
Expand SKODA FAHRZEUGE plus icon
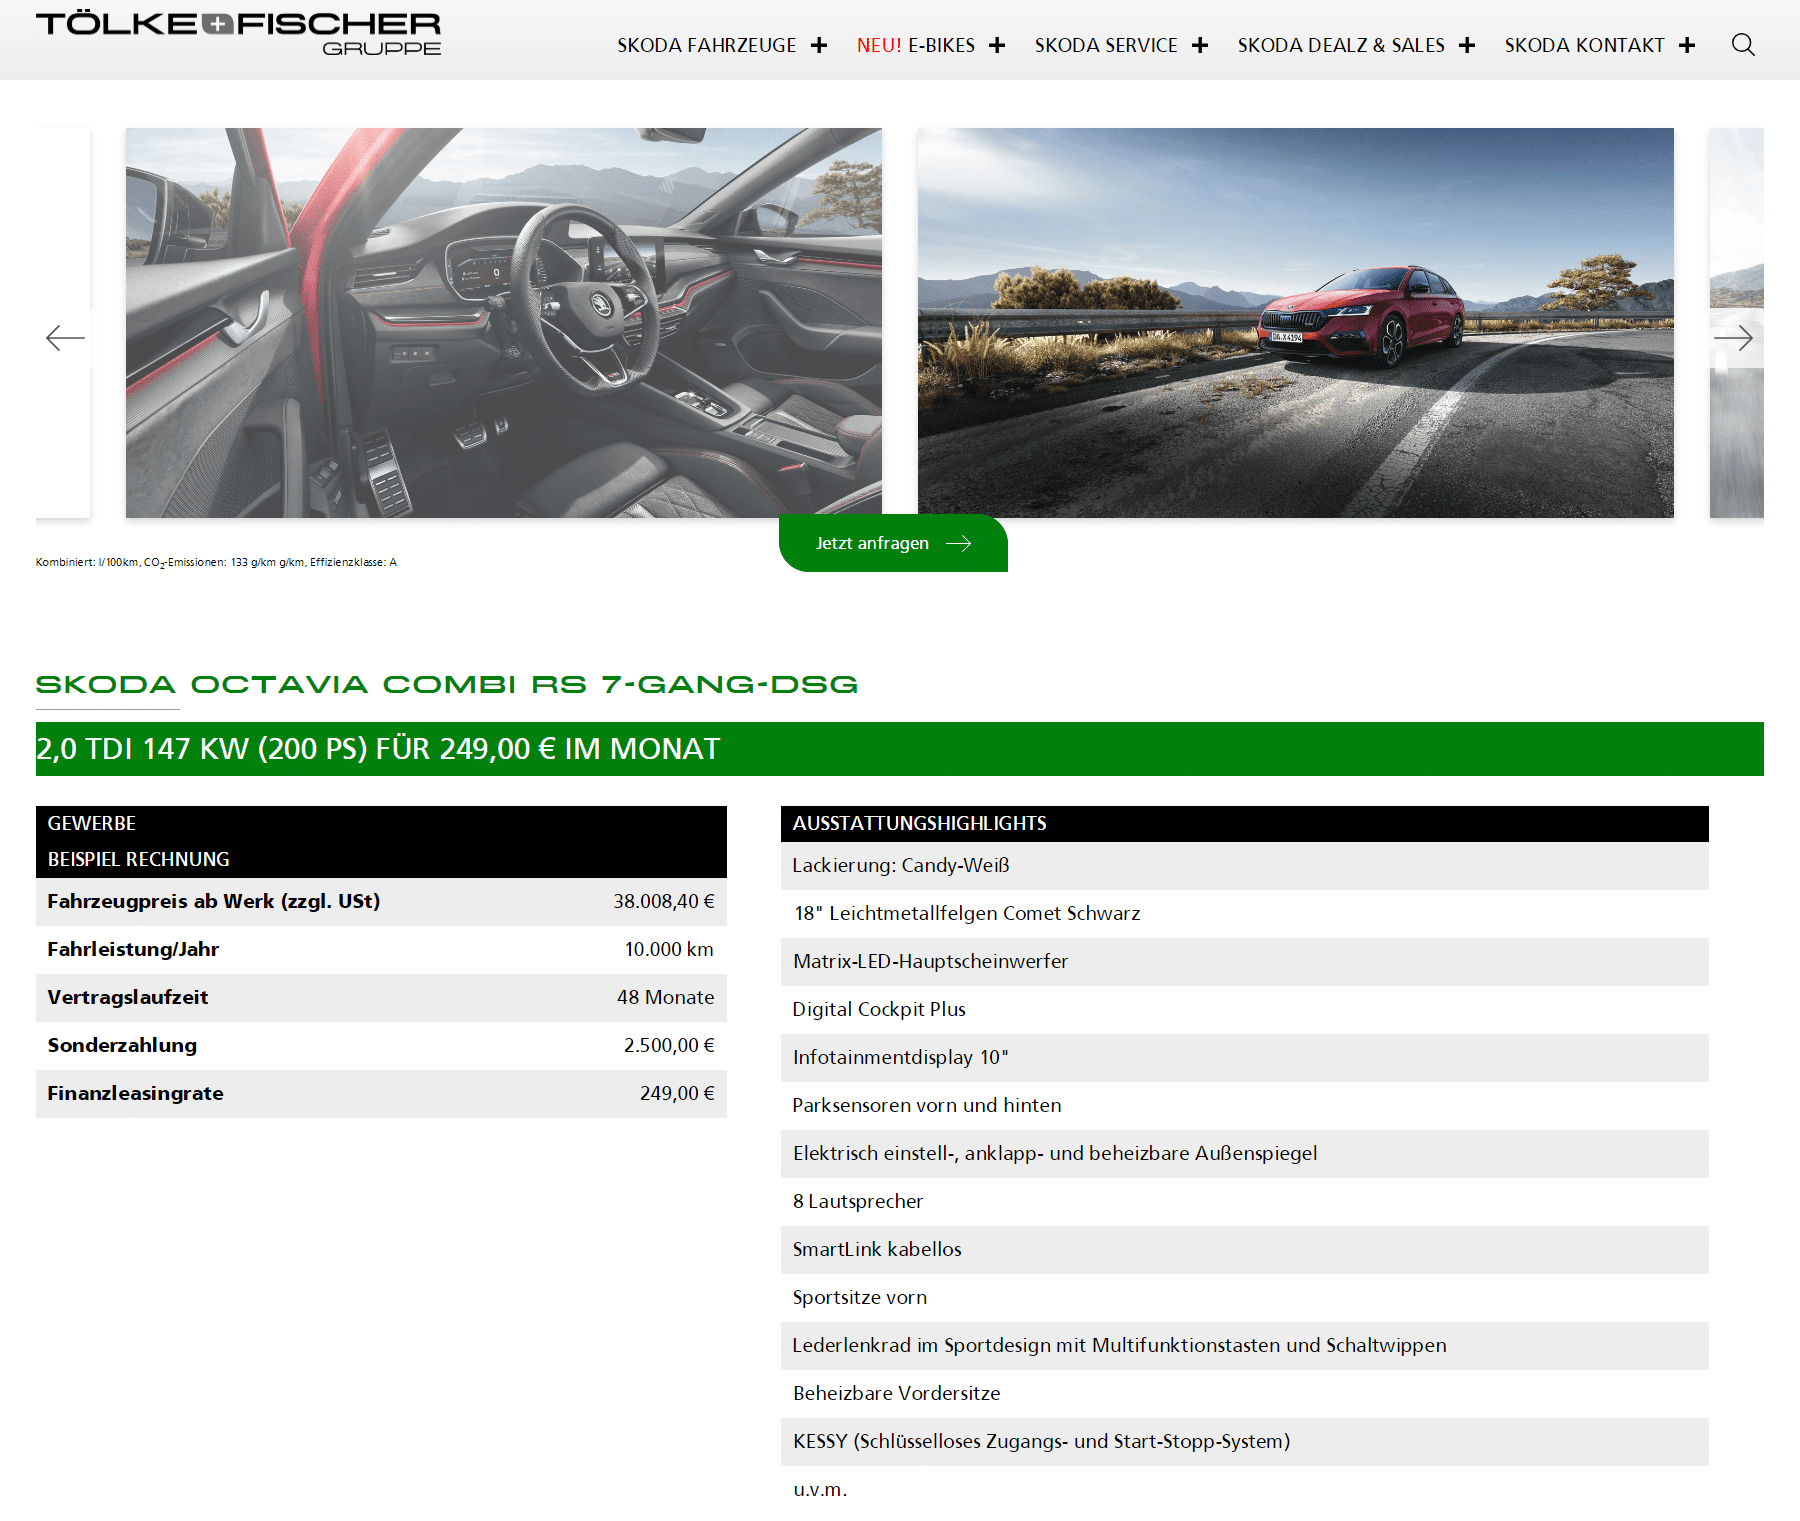[x=819, y=45]
